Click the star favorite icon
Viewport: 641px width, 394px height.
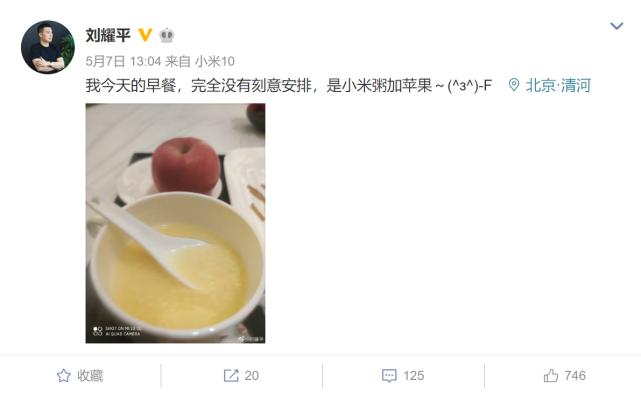point(63,375)
